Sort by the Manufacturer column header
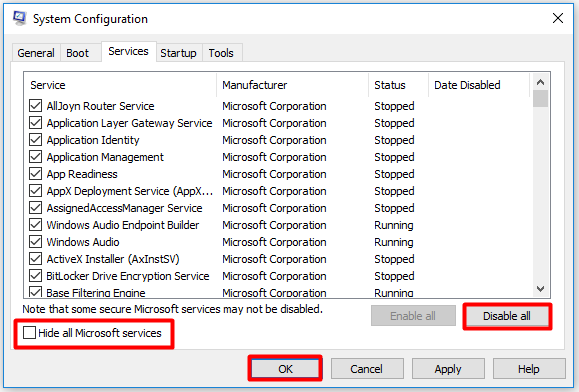The width and height of the screenshot is (579, 392). point(292,85)
